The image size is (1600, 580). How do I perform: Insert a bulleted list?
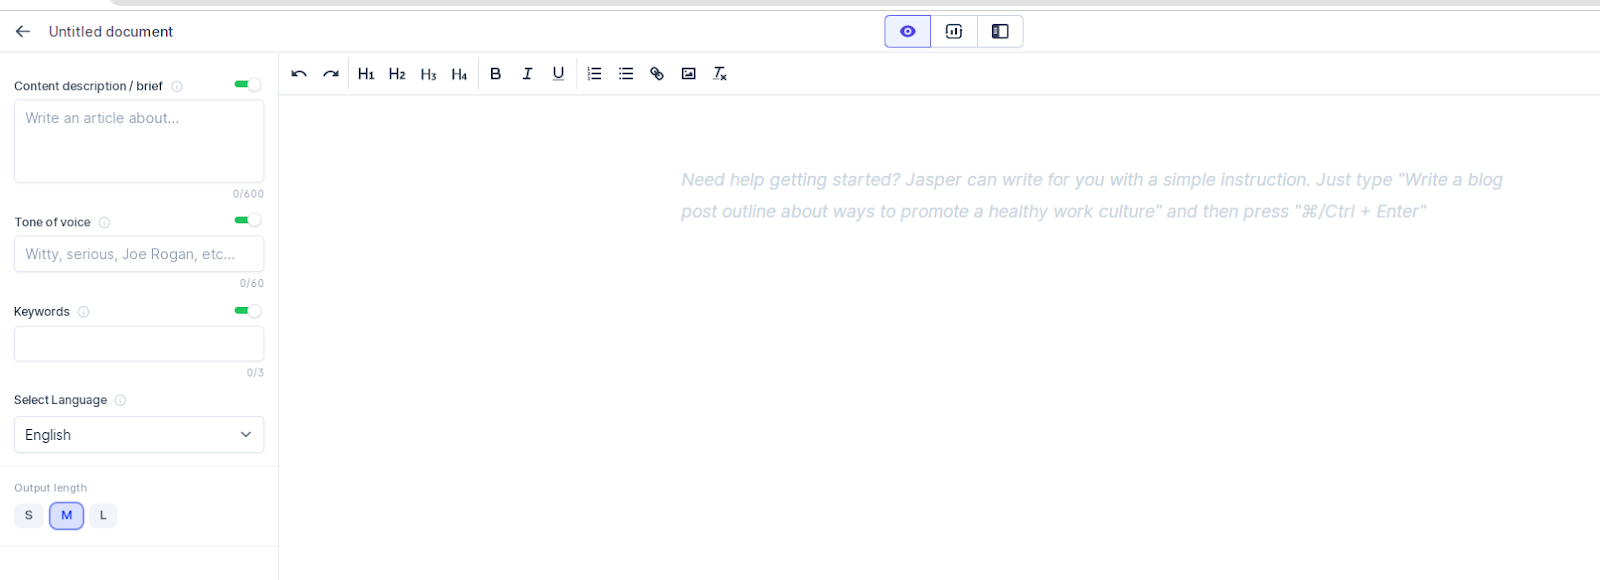click(626, 74)
